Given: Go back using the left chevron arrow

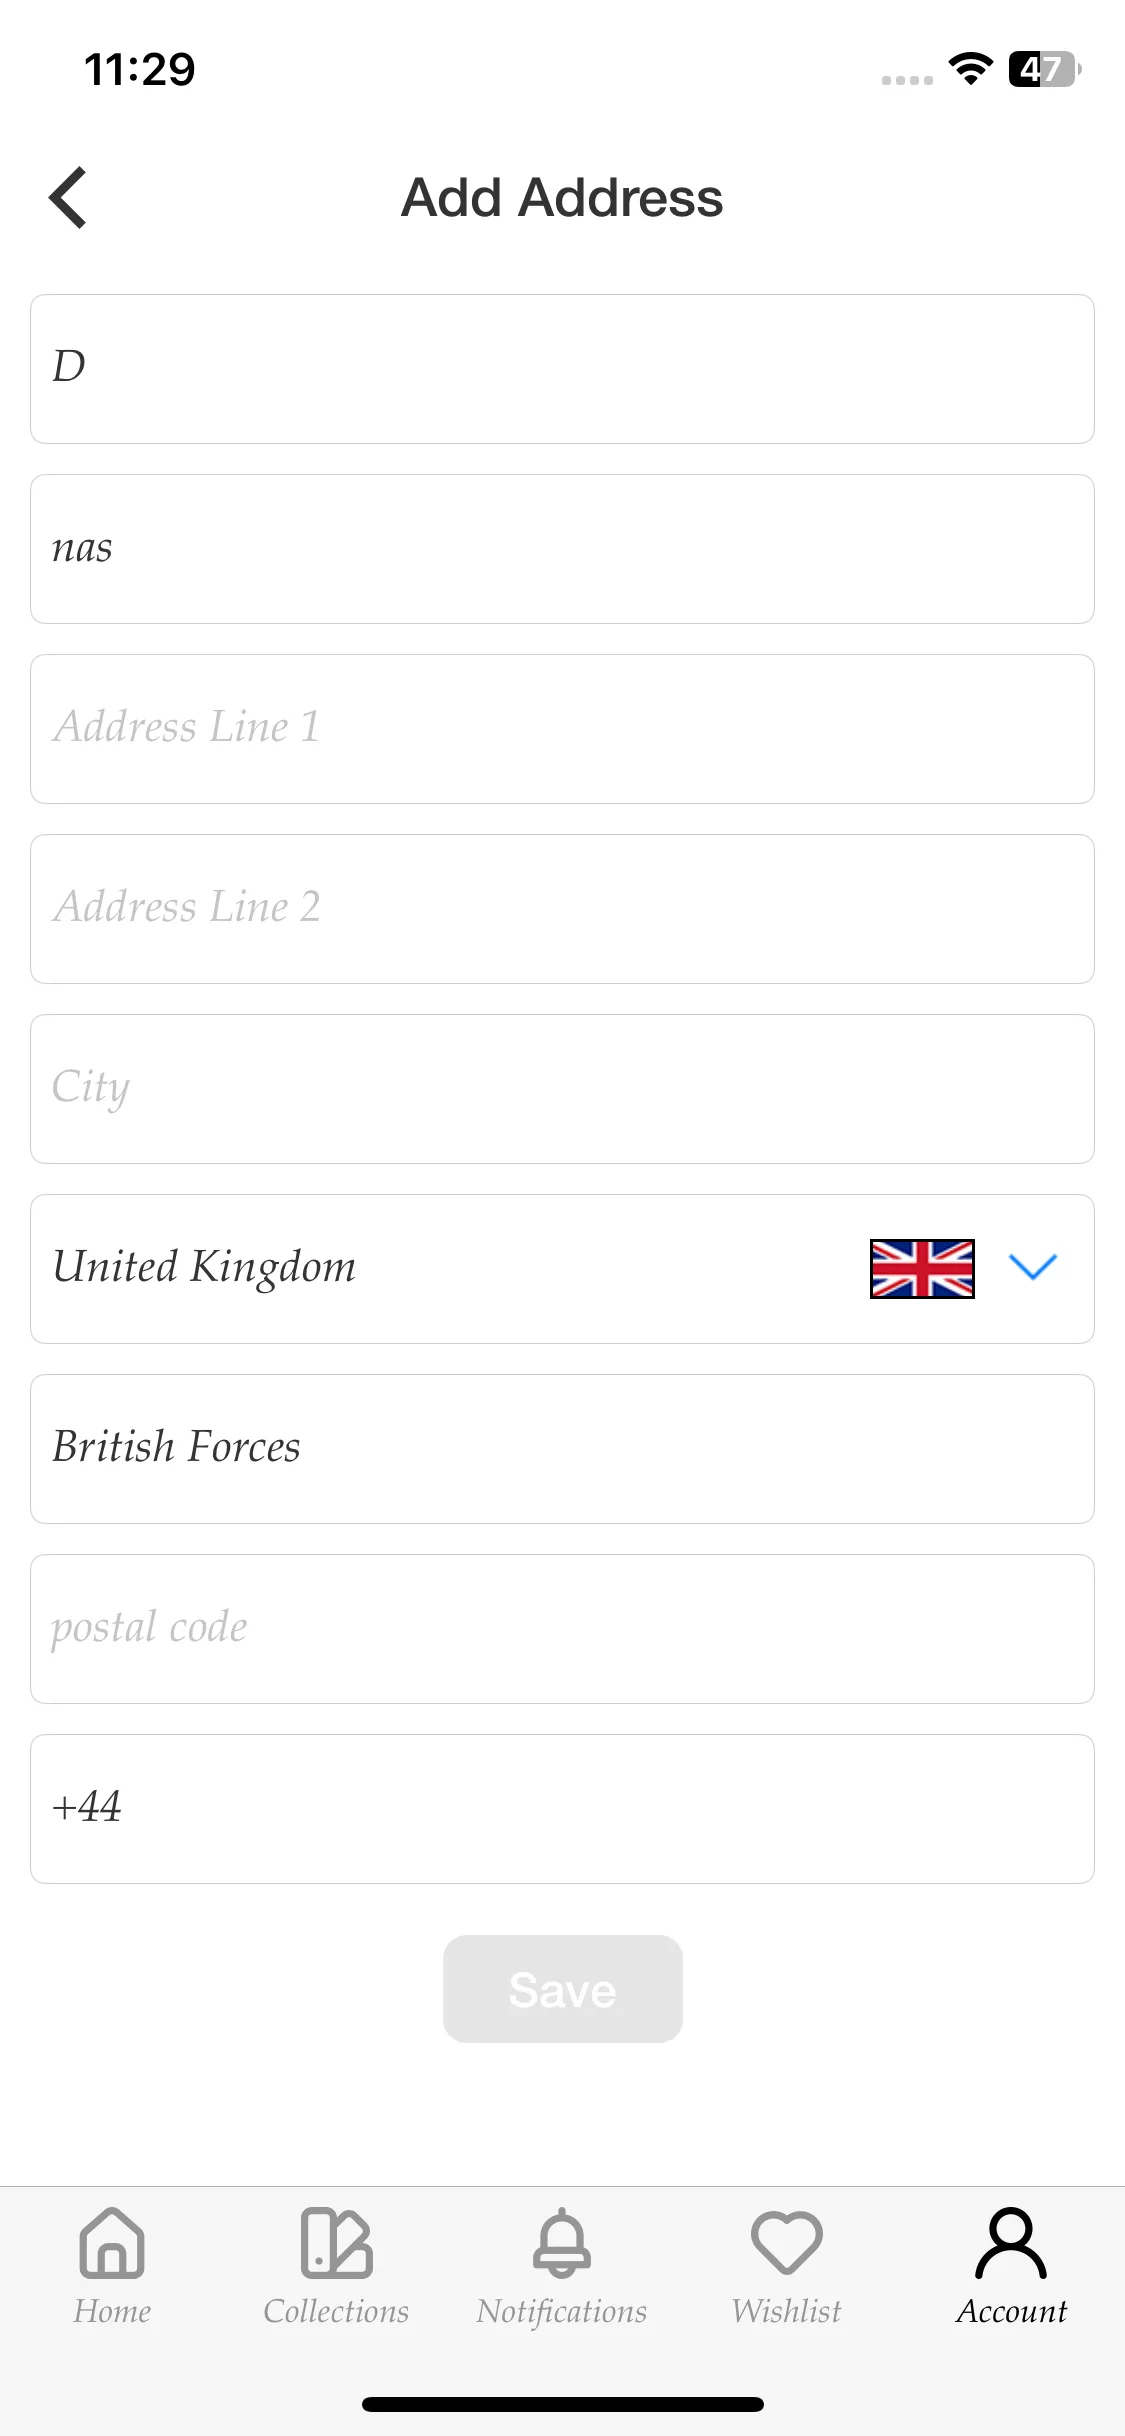Looking at the screenshot, I should (68, 197).
